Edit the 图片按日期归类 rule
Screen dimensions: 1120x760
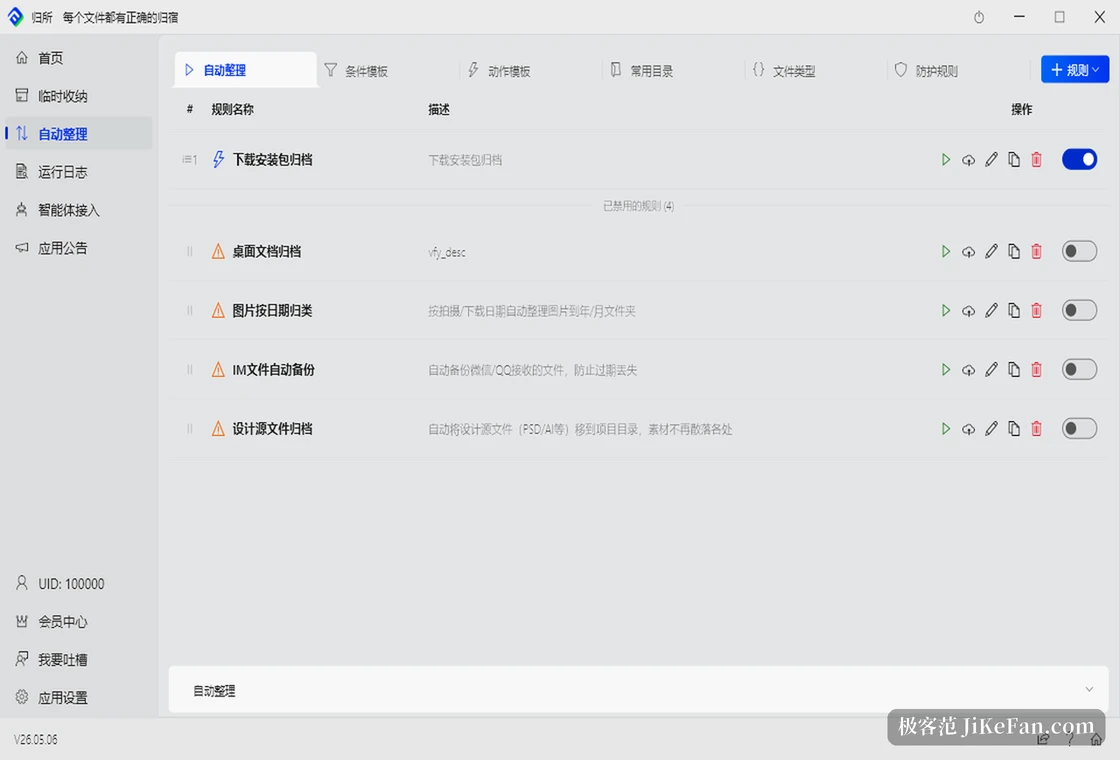(991, 311)
